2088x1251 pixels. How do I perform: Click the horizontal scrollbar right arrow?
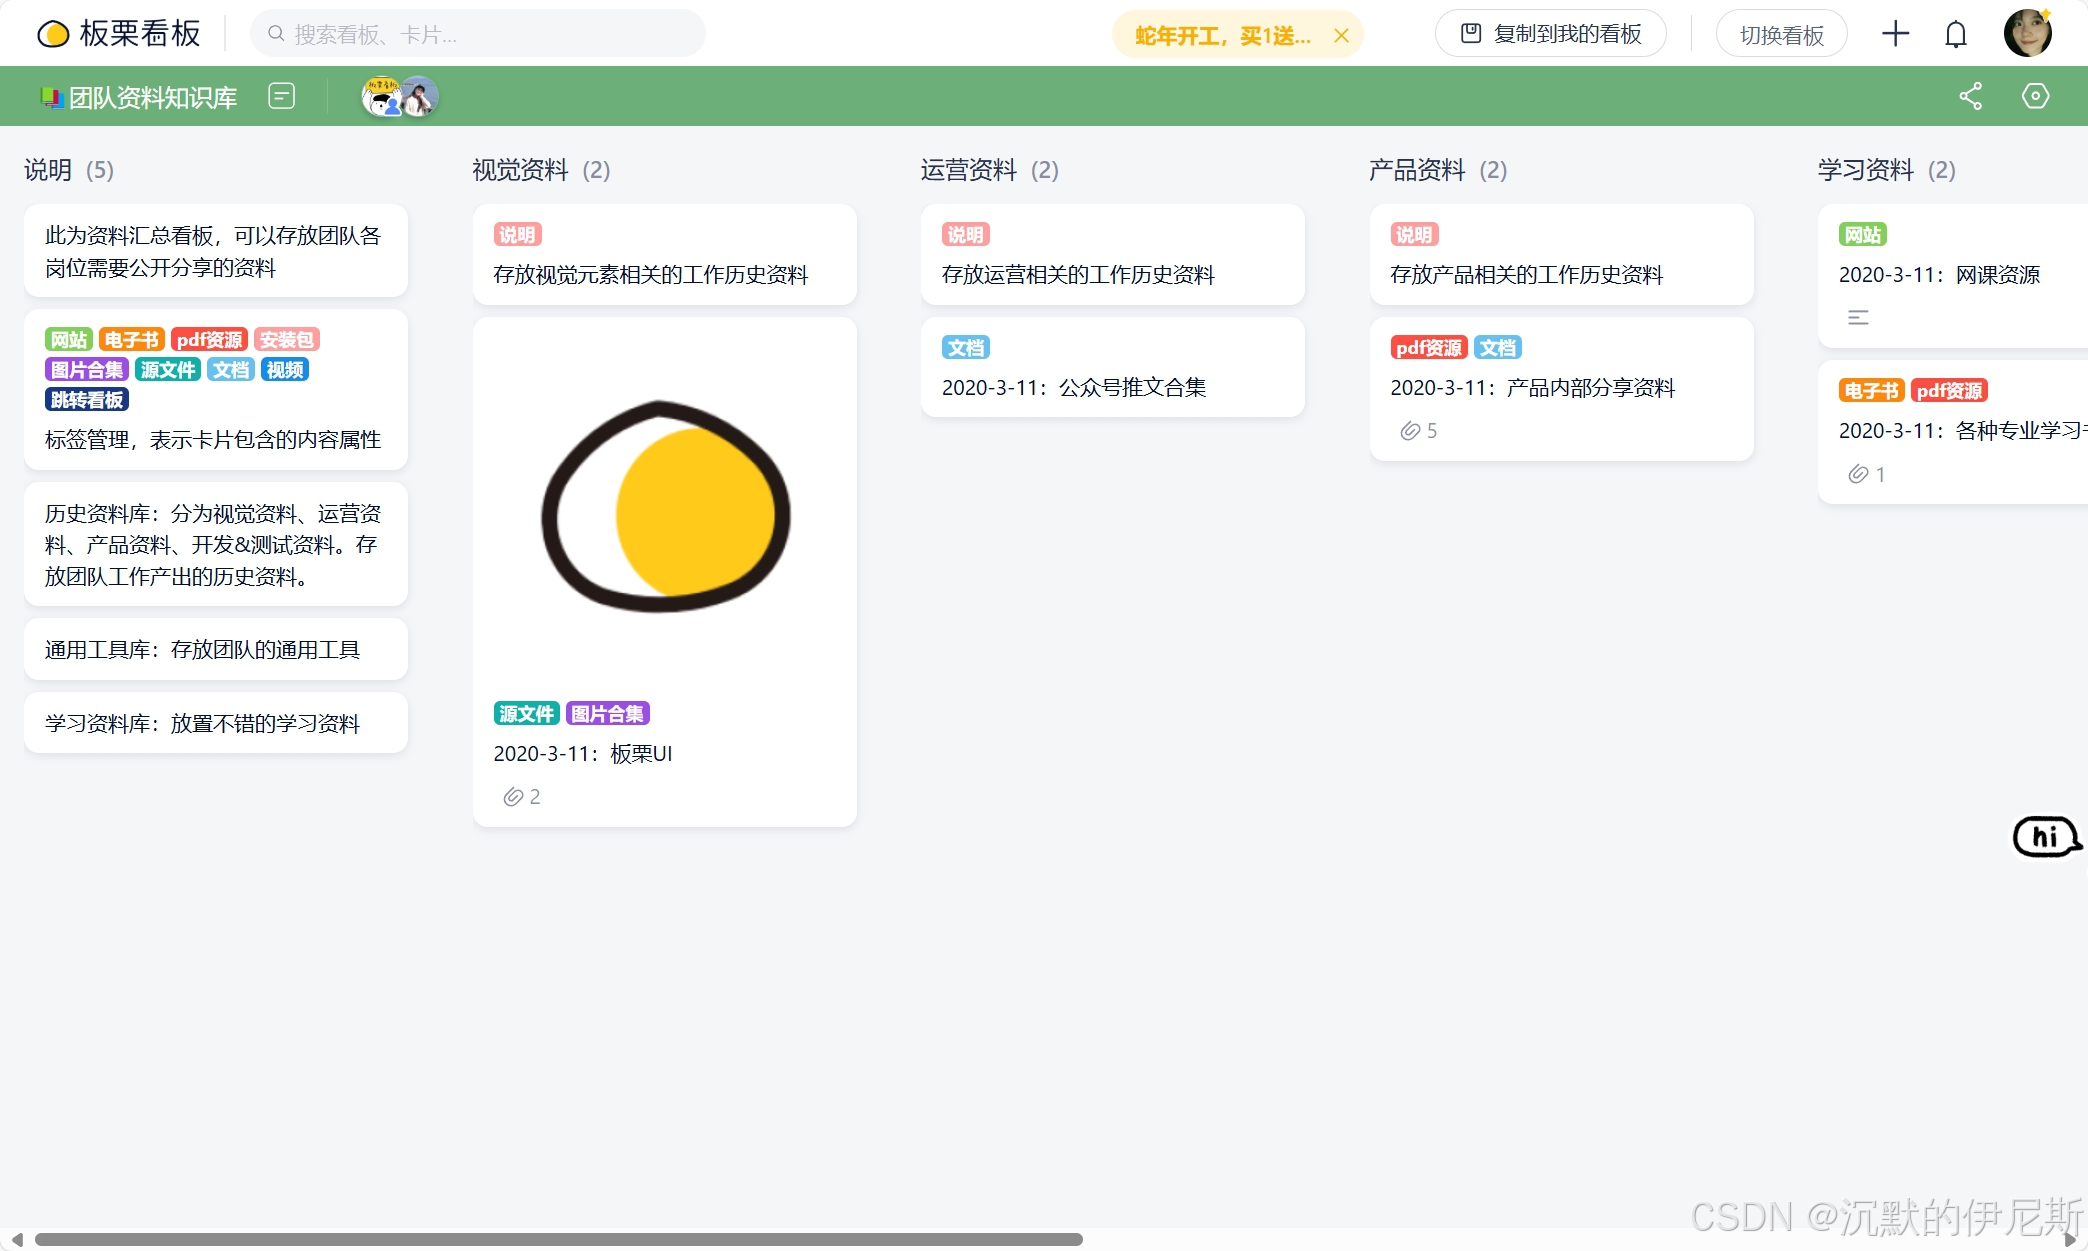pyautogui.click(x=2070, y=1240)
